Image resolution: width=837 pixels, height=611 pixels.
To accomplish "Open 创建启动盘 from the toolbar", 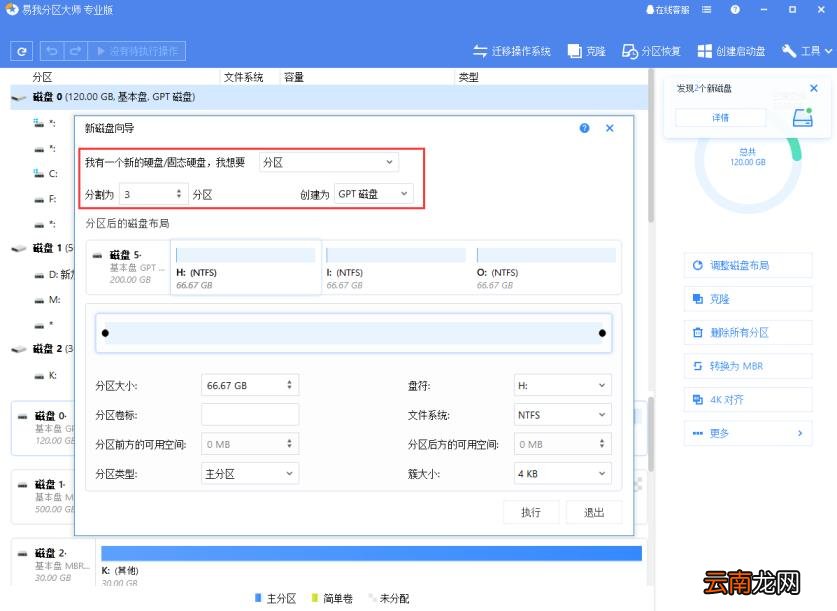I will pyautogui.click(x=731, y=51).
